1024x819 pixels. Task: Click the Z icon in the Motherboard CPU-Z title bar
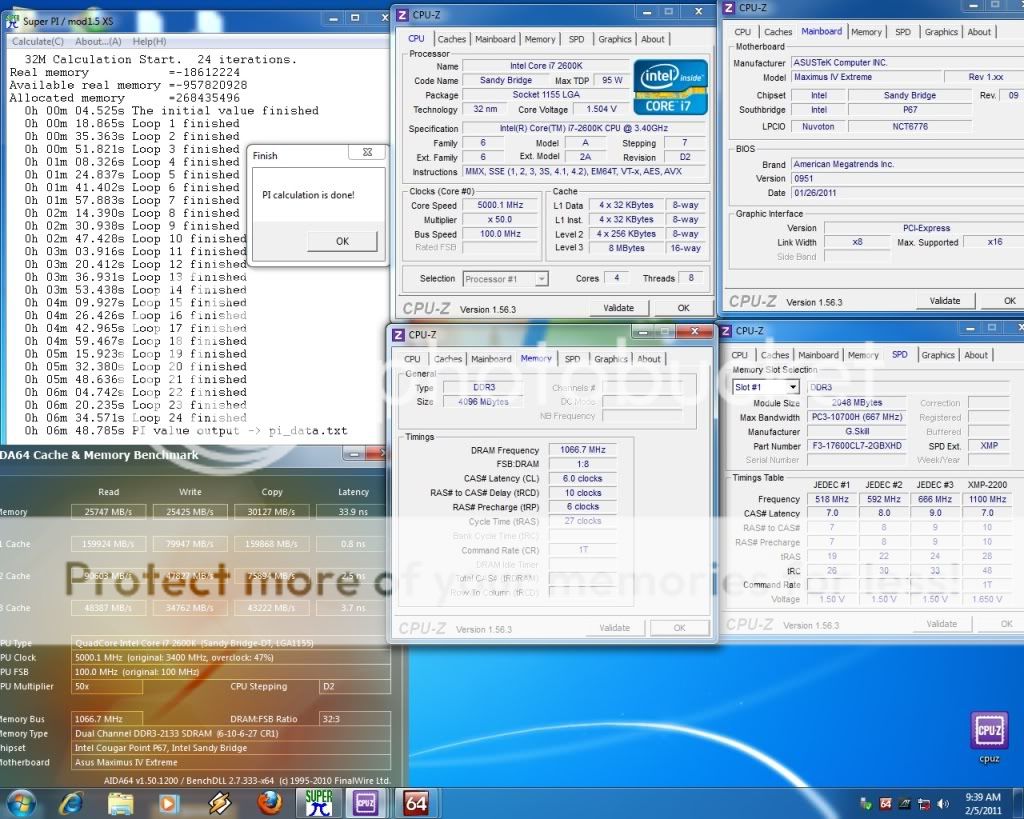[729, 8]
